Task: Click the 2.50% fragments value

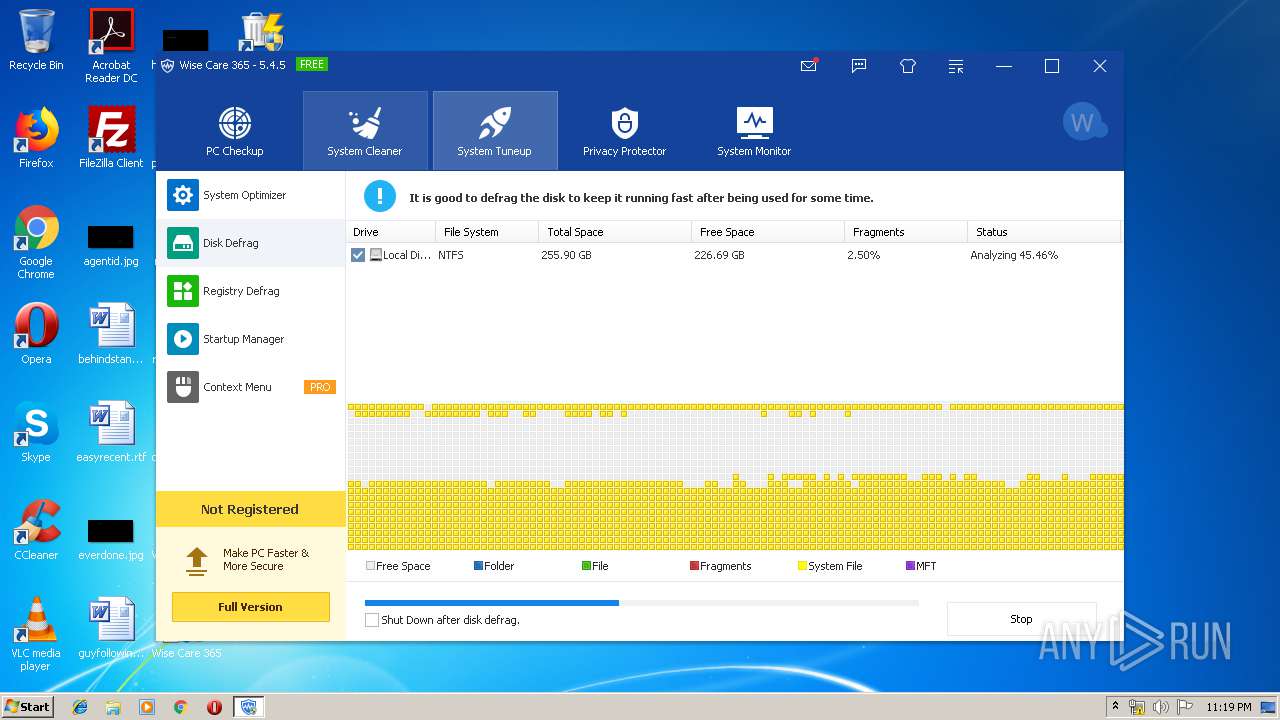Action: 864,255
